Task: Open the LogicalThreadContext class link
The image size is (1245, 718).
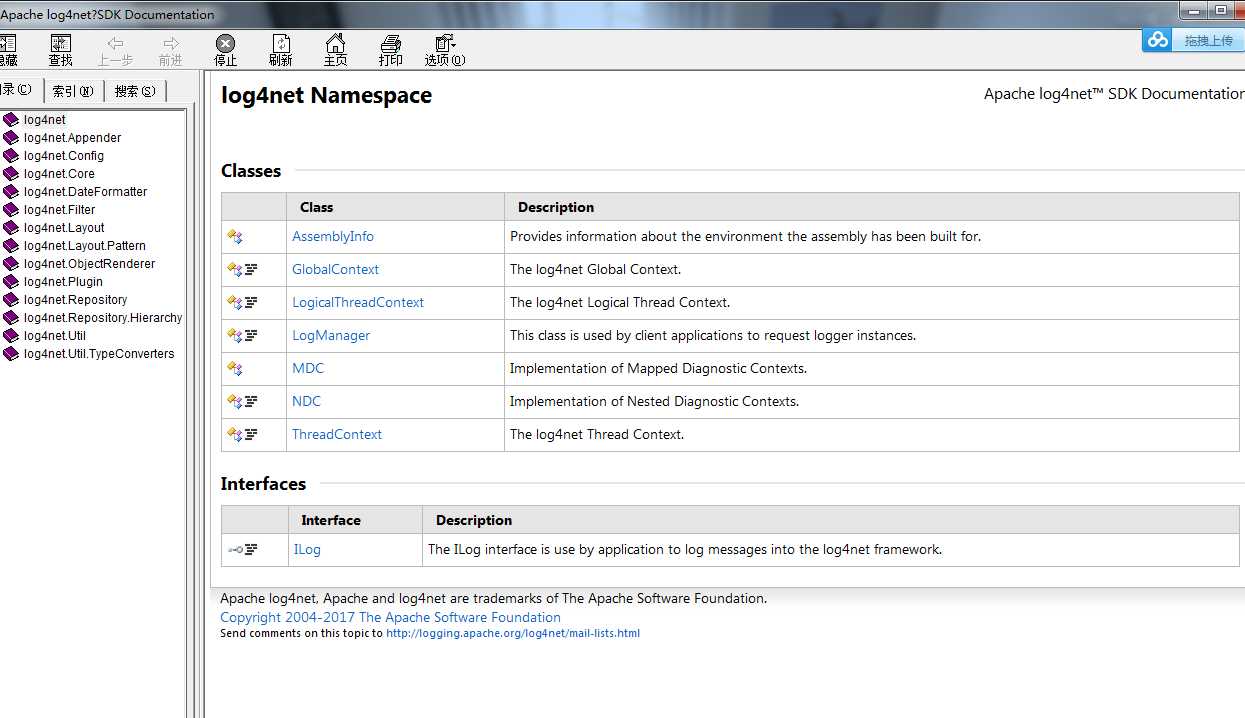Action: tap(358, 302)
